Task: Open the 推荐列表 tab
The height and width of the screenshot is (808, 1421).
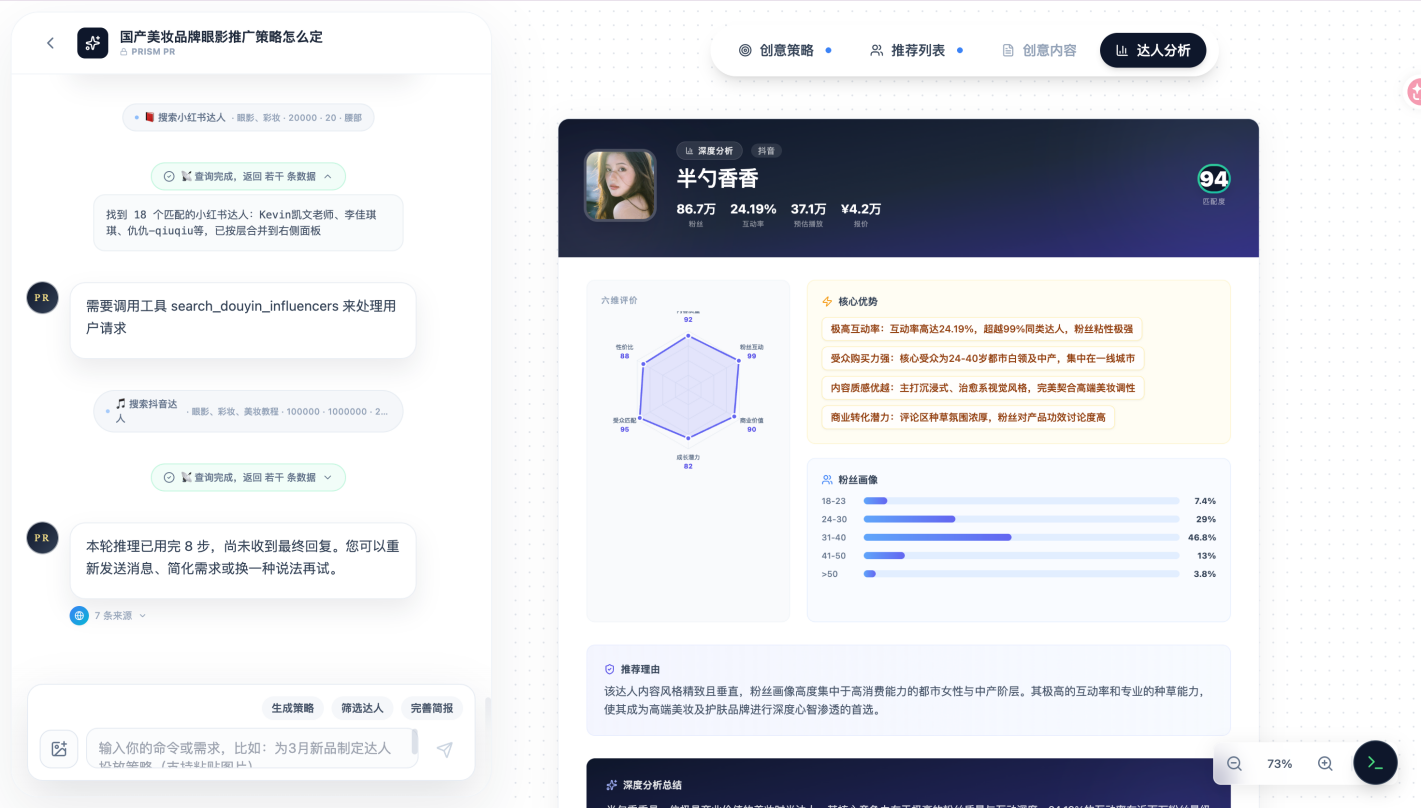Action: [914, 50]
